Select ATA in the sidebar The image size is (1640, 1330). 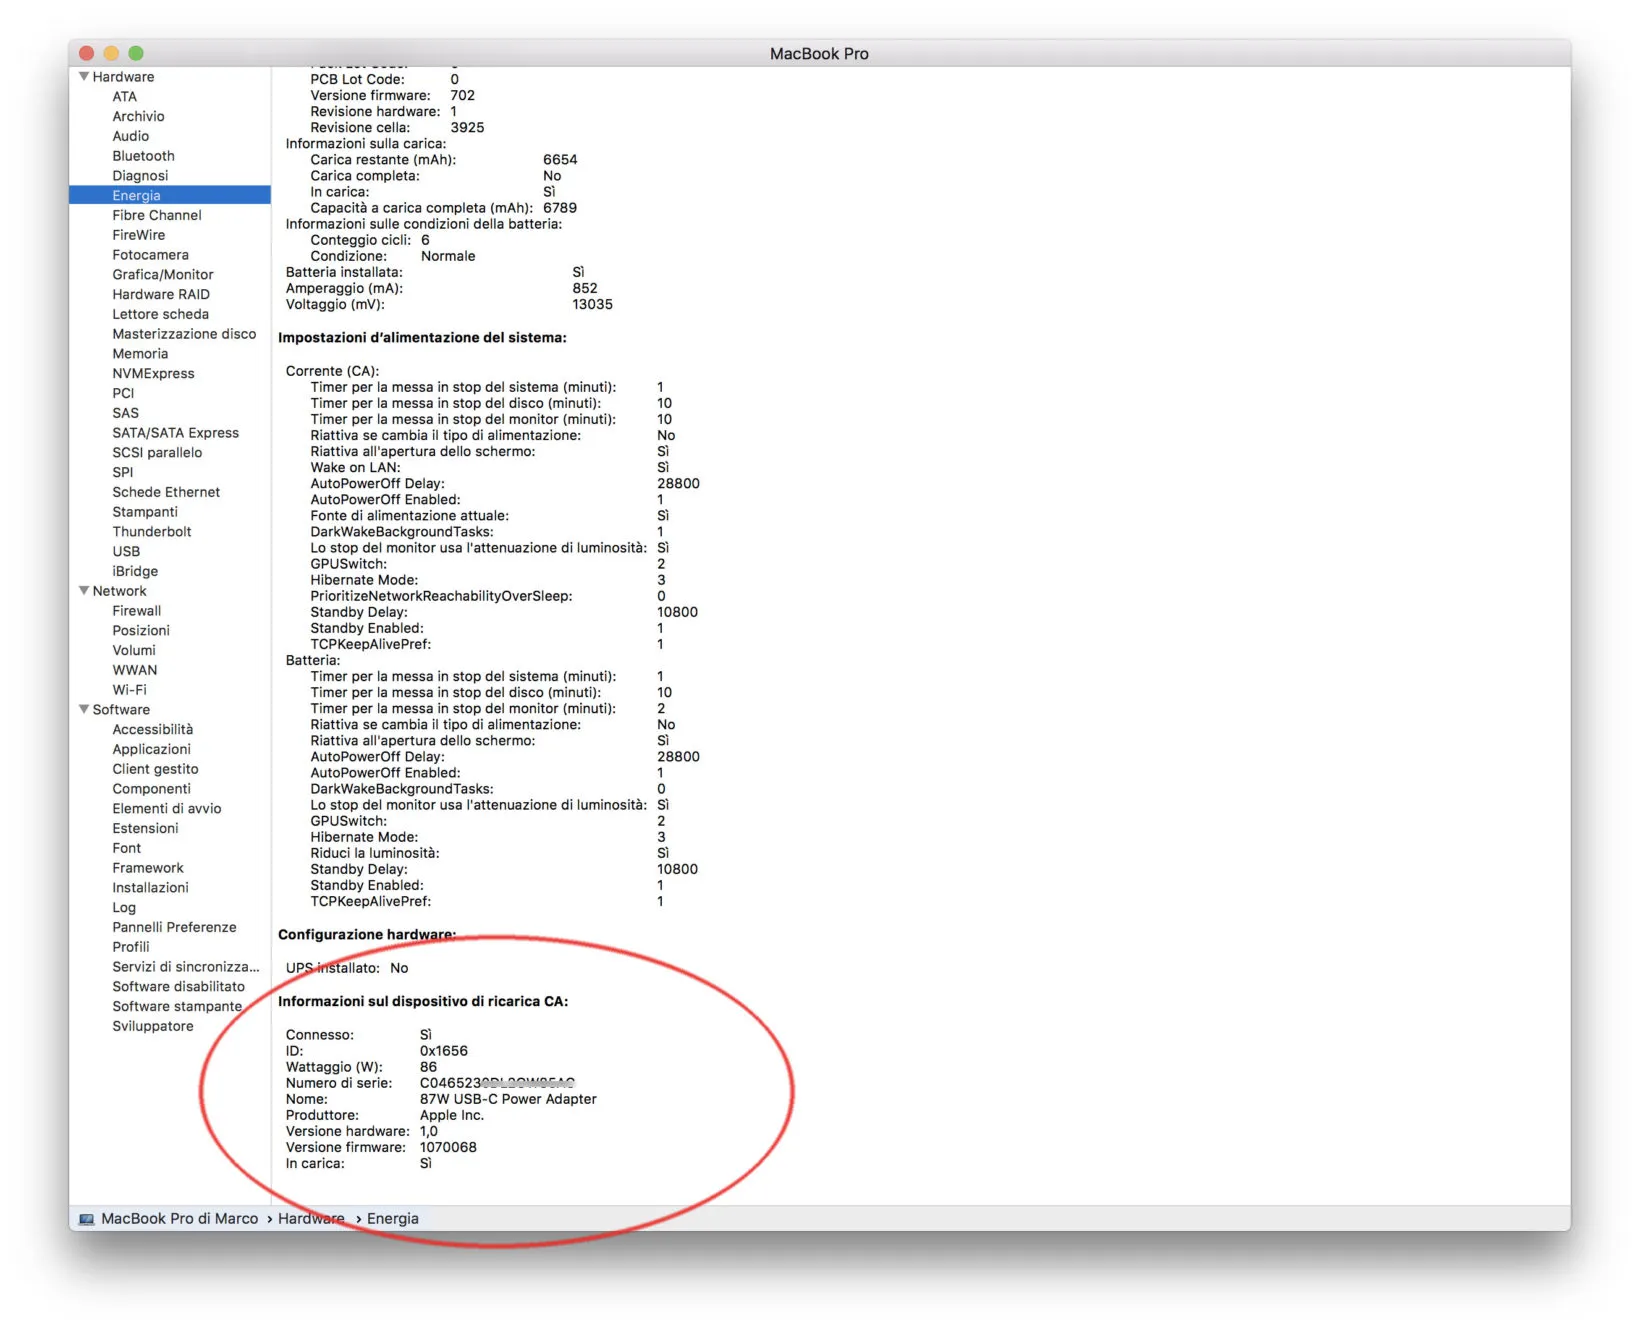[125, 97]
